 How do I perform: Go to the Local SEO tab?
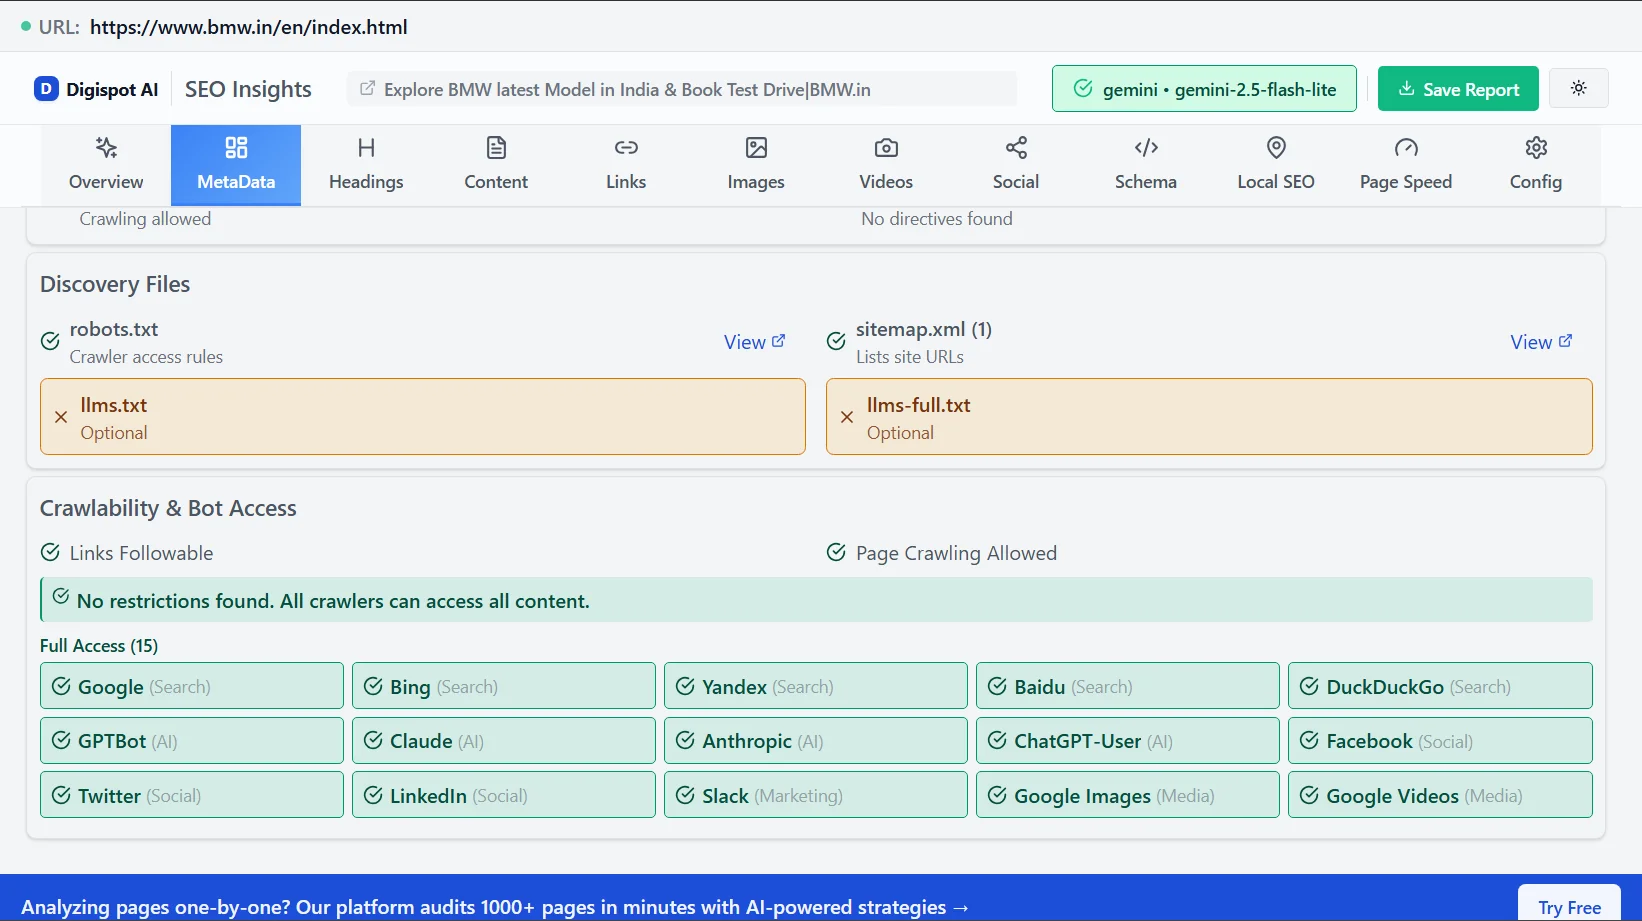pyautogui.click(x=1276, y=165)
